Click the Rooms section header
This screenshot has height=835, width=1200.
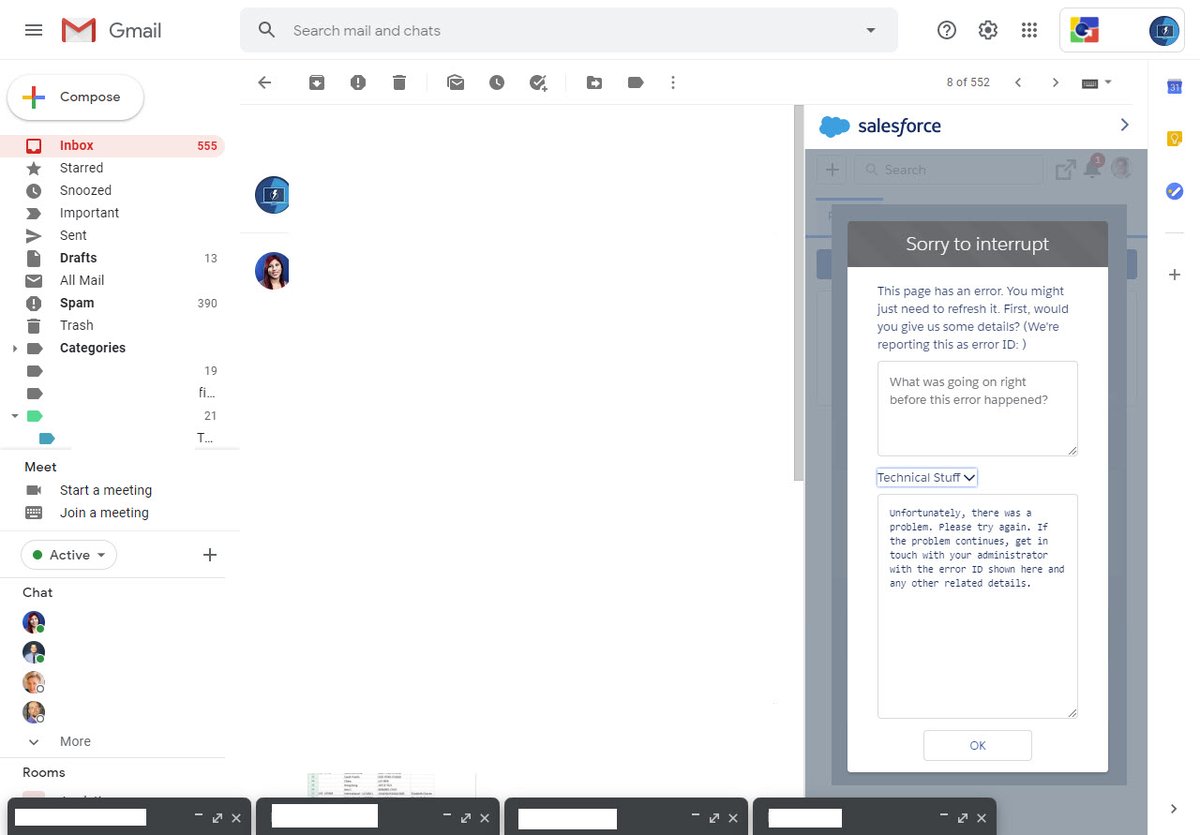[x=44, y=772]
